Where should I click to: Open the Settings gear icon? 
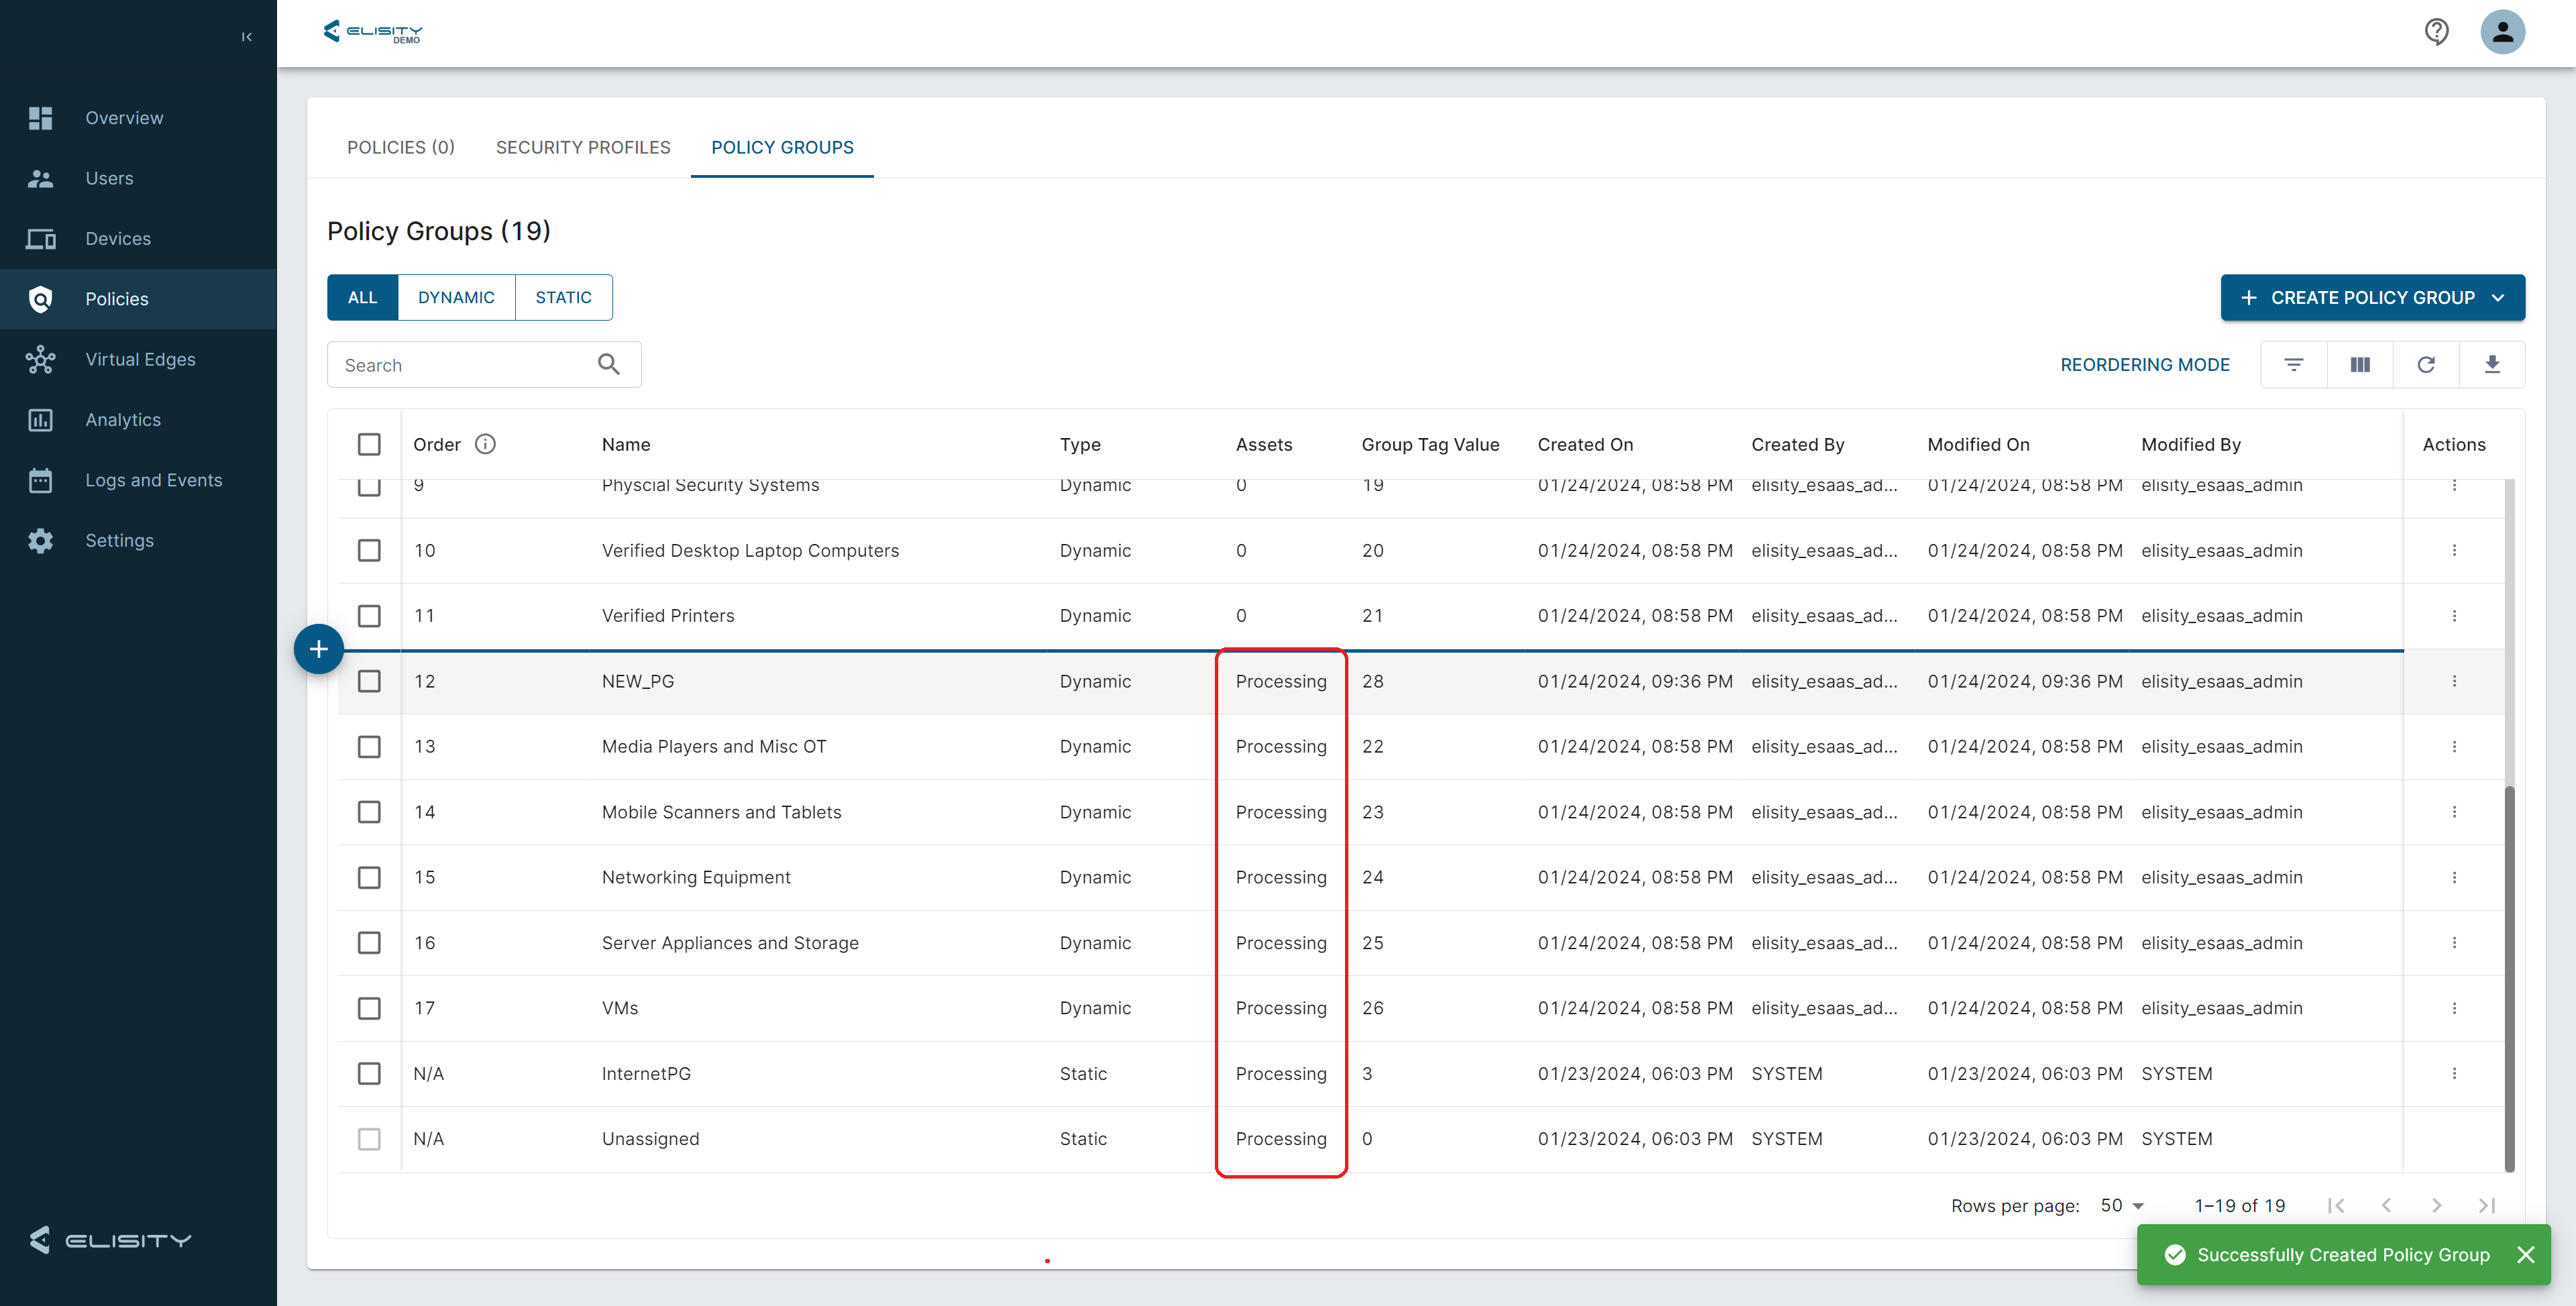pyautogui.click(x=41, y=541)
